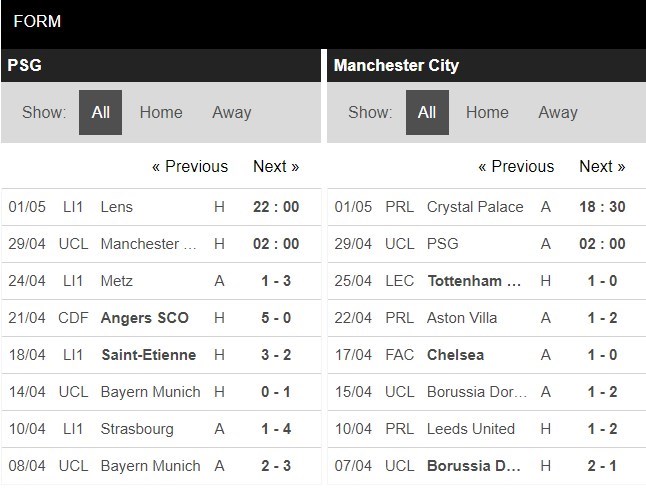This screenshot has height=495, width=646.
Task: Select All filter in Manchester City panel
Action: [427, 112]
